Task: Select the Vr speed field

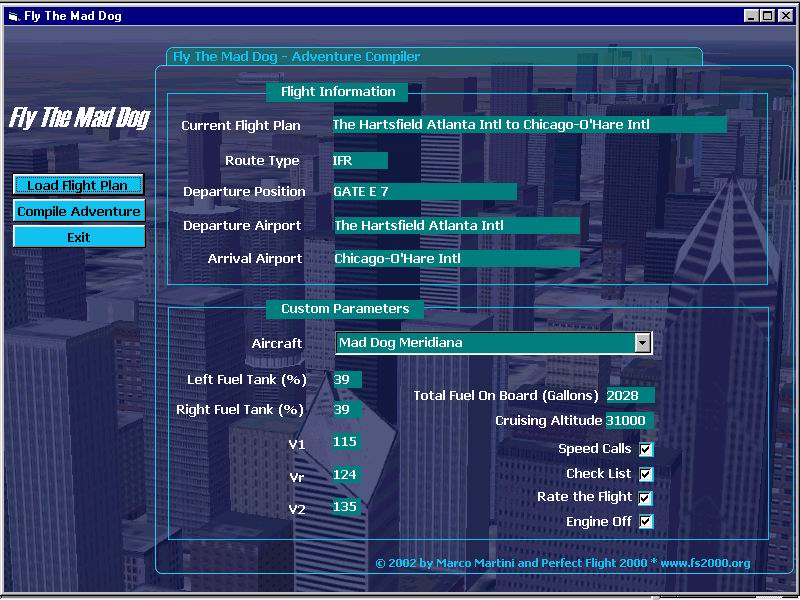Action: [346, 474]
